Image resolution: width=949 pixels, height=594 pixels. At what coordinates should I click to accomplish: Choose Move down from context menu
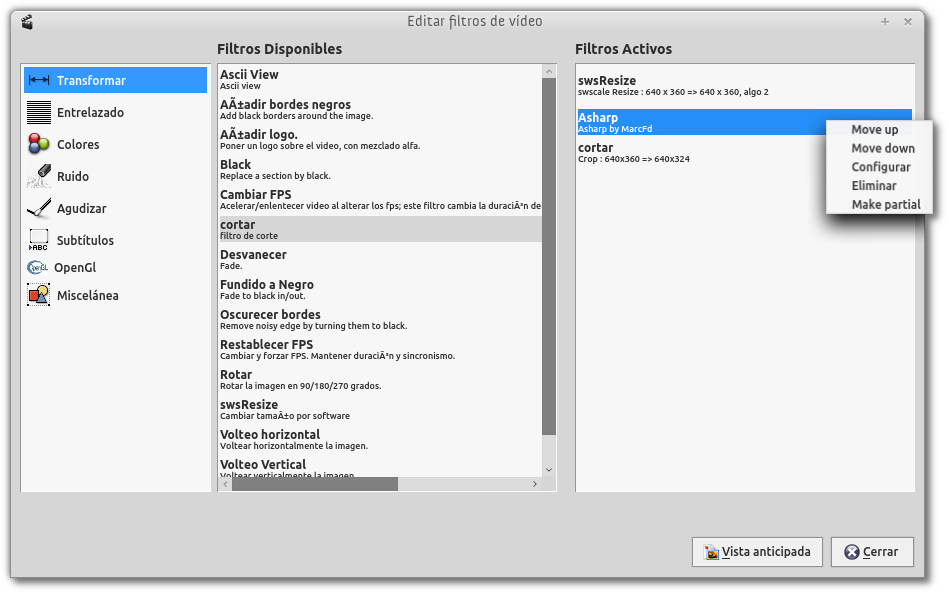(x=882, y=149)
